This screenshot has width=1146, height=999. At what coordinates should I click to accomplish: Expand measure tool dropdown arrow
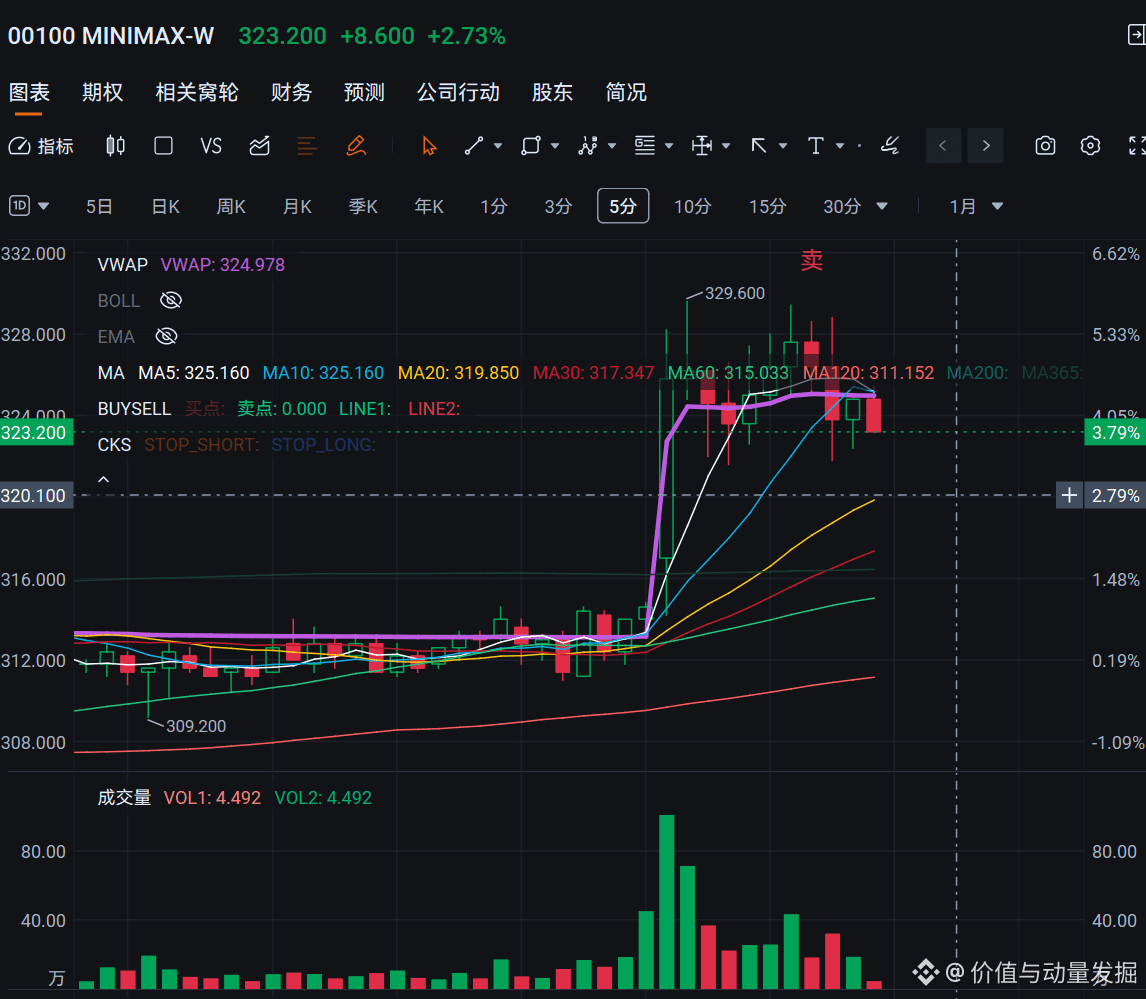[726, 146]
